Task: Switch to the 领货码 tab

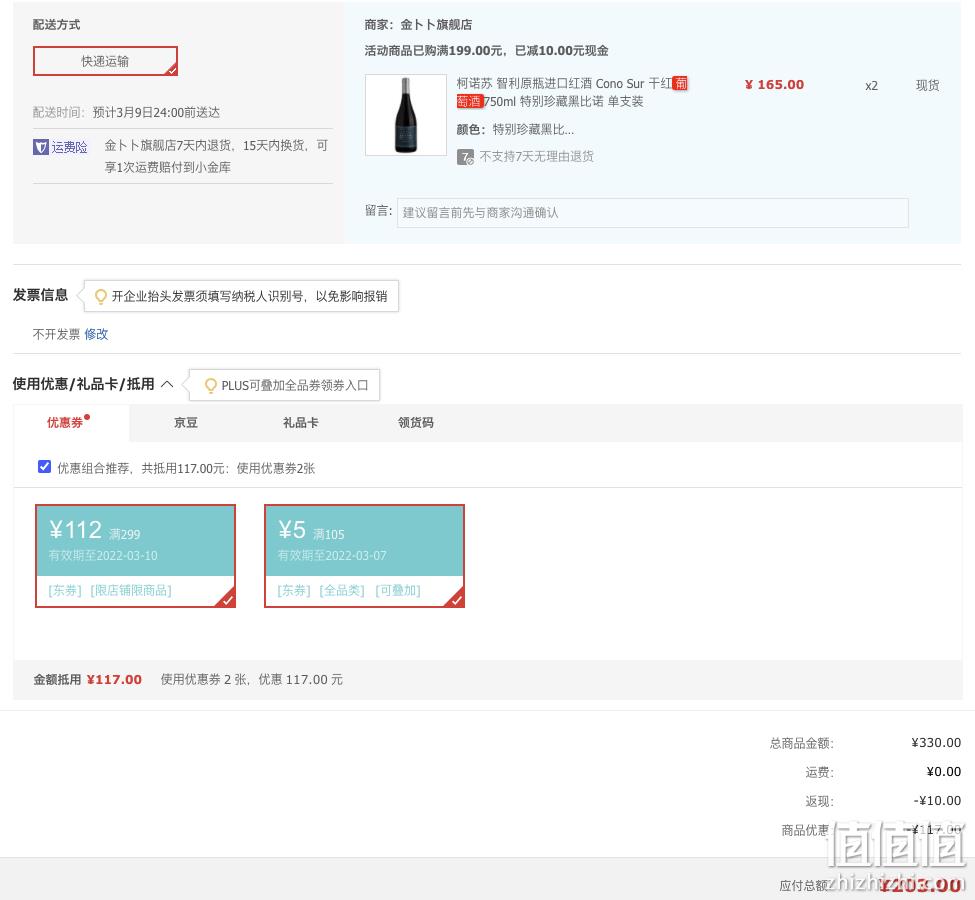Action: coord(415,423)
